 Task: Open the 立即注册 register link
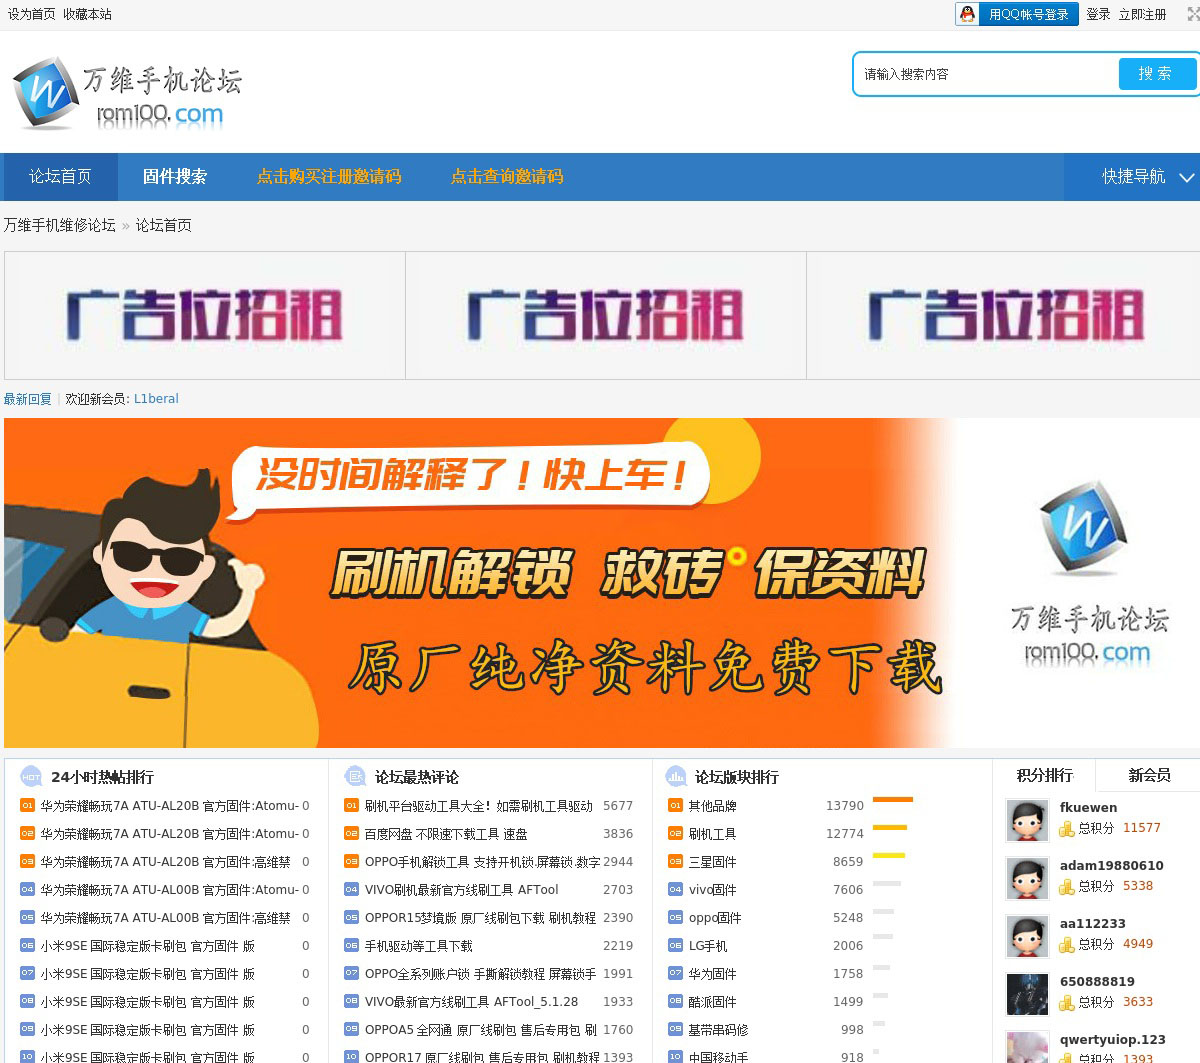(1142, 14)
